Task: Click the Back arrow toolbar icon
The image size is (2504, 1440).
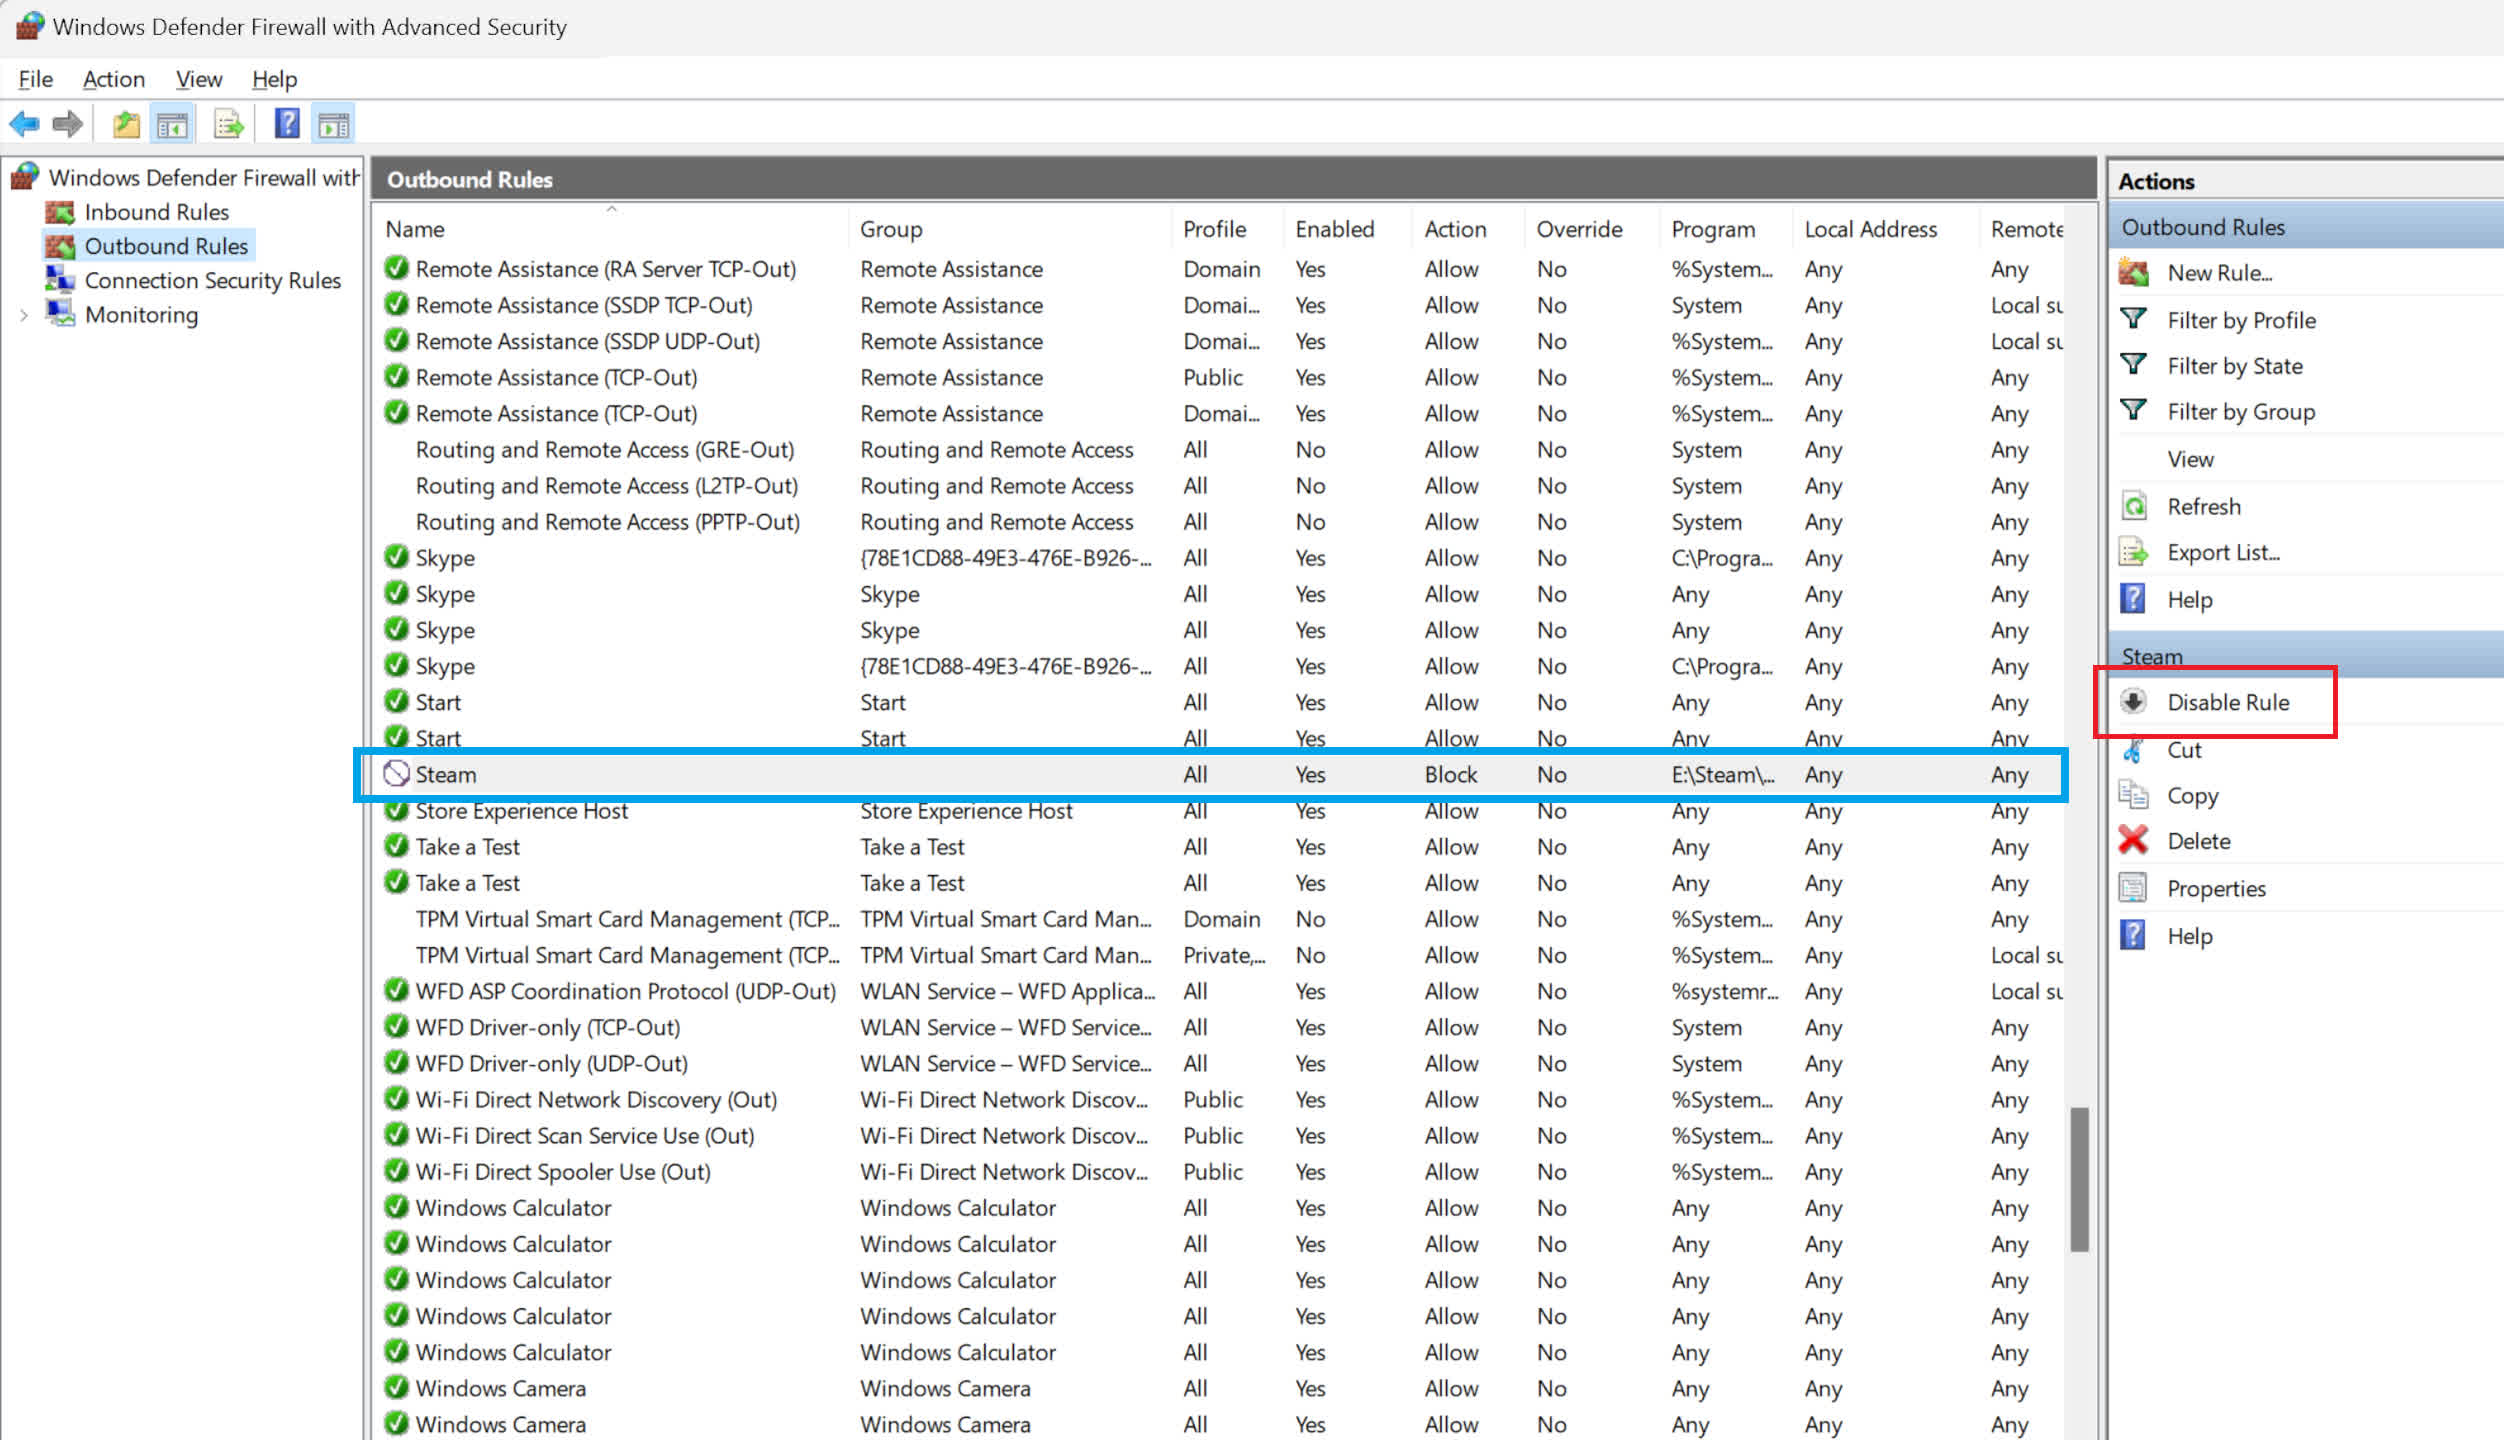Action: click(x=24, y=124)
